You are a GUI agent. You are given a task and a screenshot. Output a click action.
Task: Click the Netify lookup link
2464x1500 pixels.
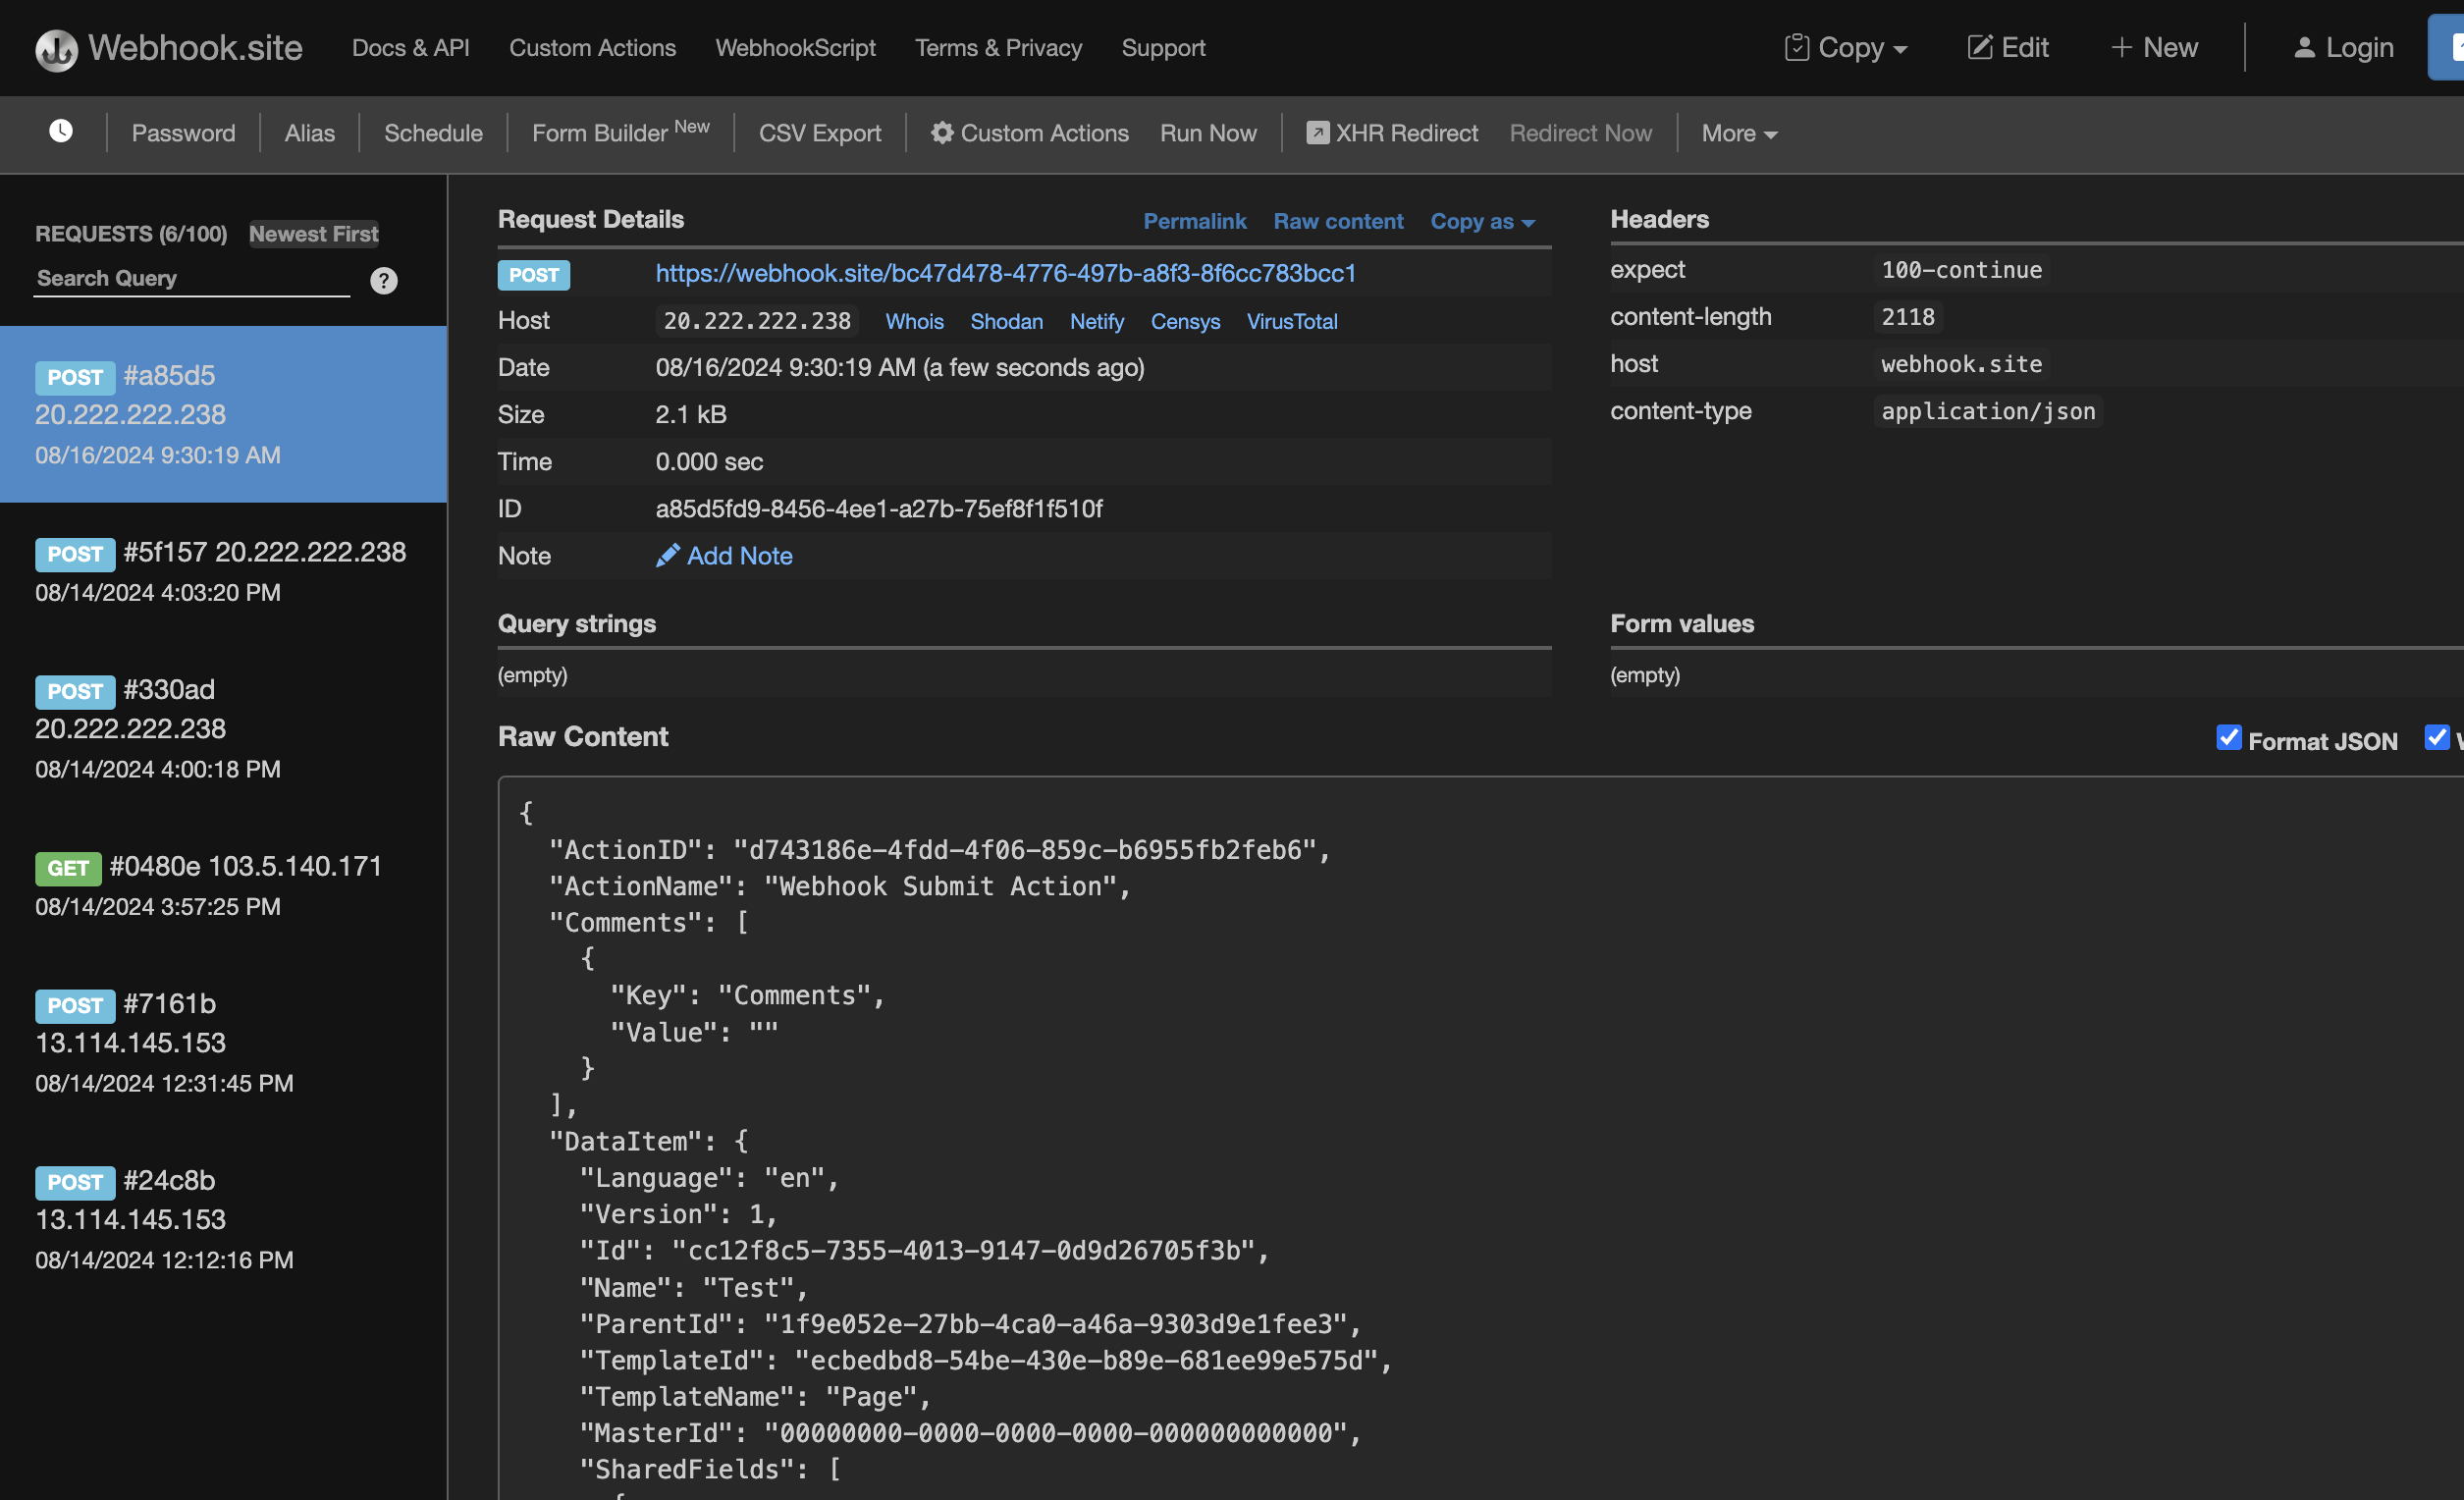[x=1097, y=321]
